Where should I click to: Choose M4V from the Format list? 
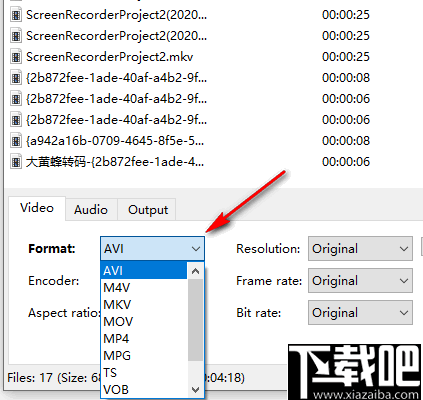[x=144, y=287]
